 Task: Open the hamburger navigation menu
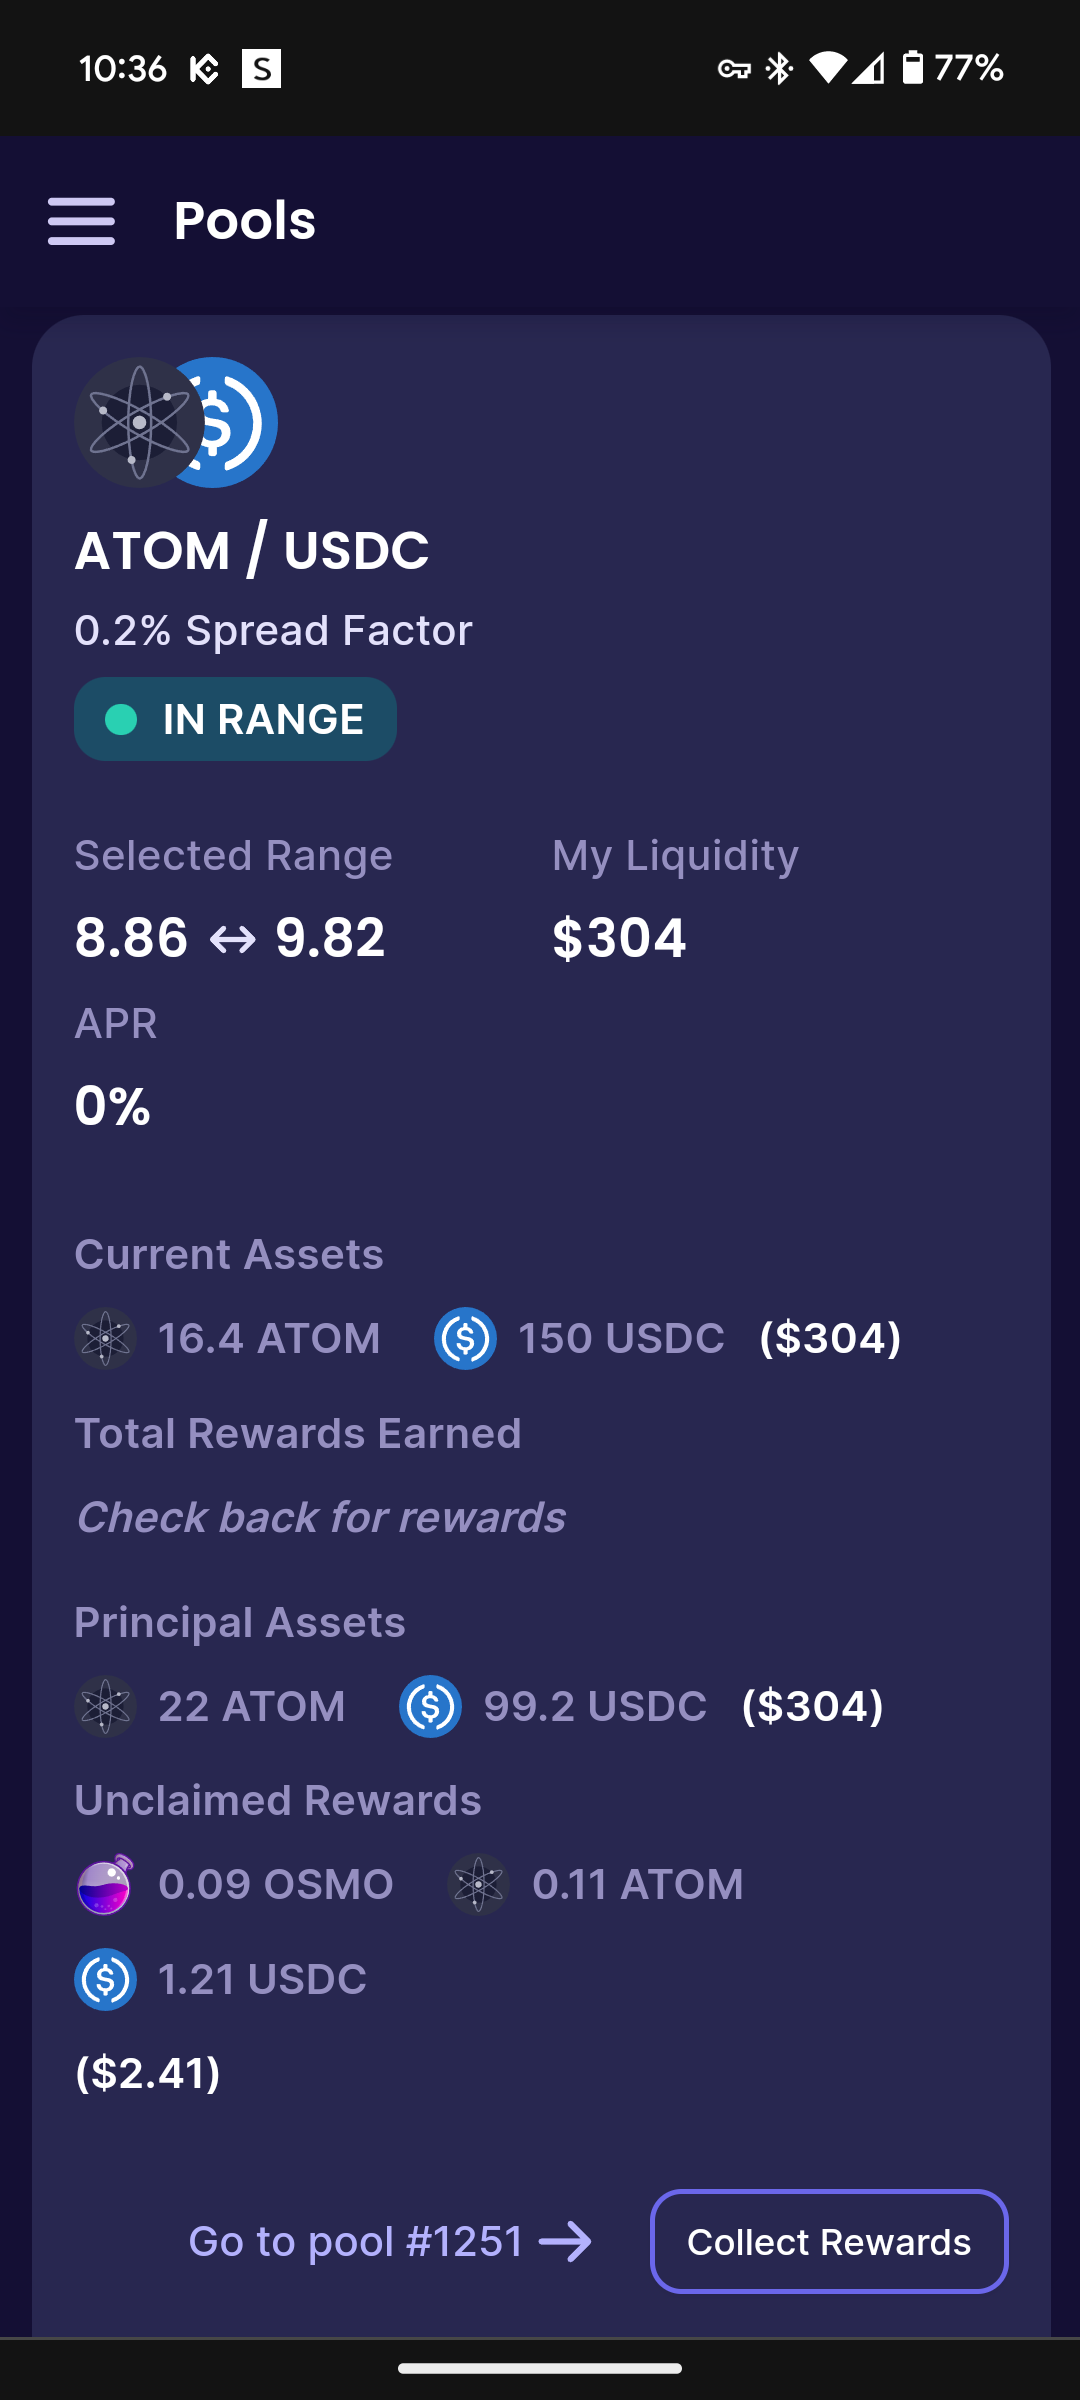tap(81, 221)
